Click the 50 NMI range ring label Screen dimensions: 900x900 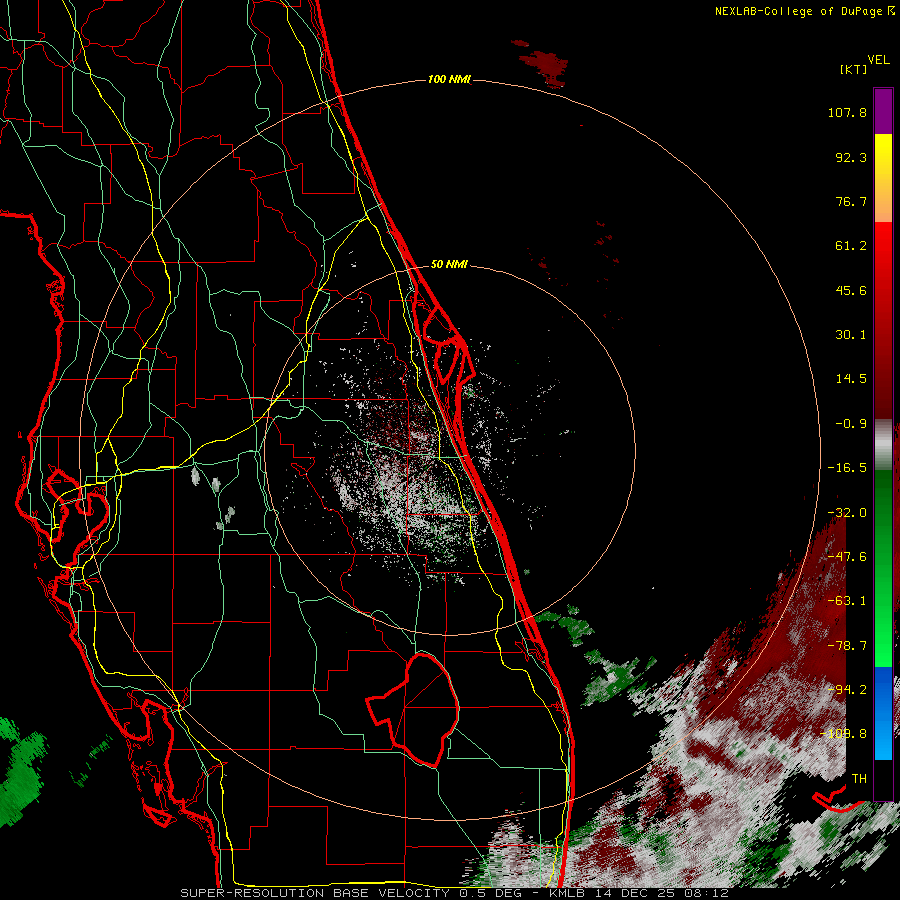449,264
